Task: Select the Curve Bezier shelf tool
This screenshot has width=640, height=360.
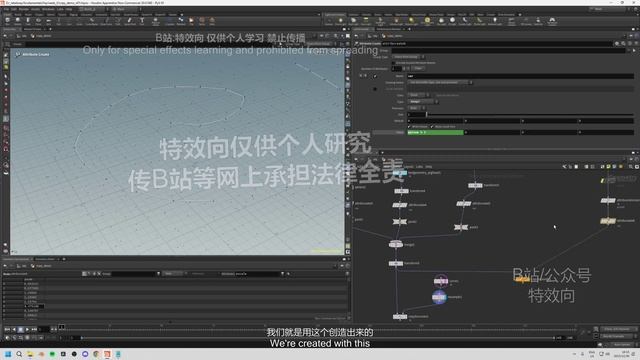Action: click(x=92, y=21)
